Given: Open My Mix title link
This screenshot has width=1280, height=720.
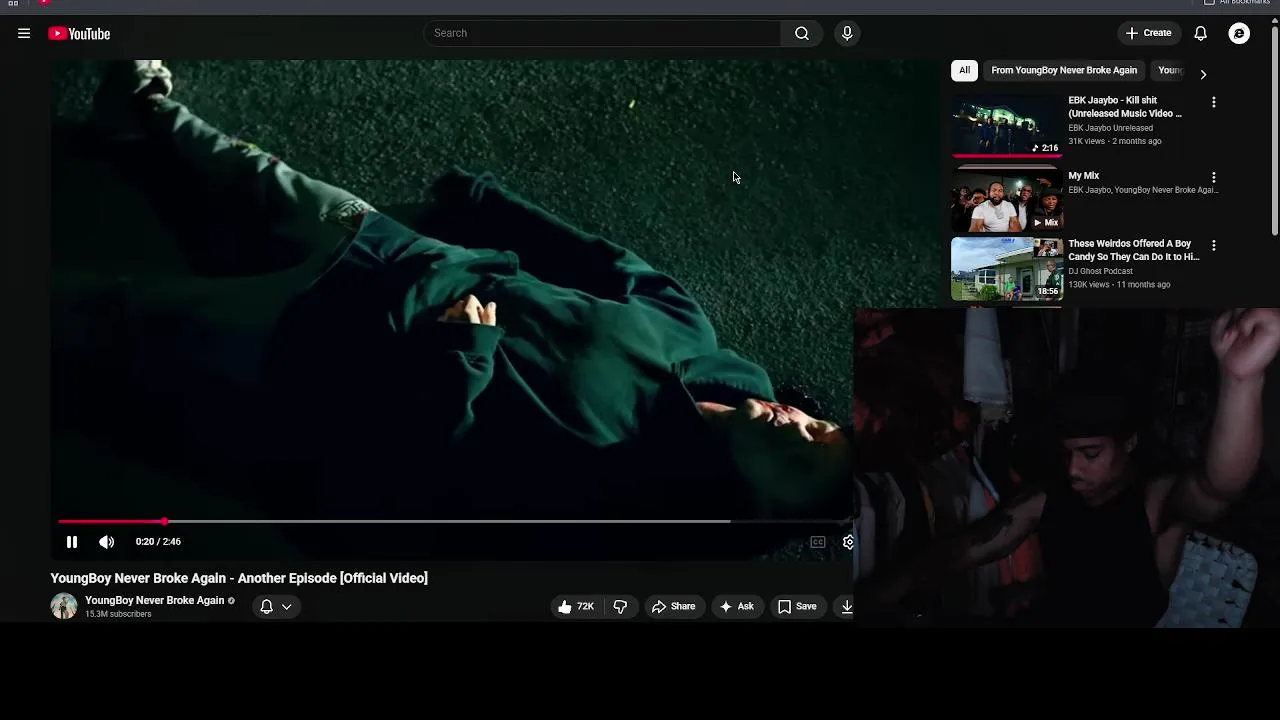Looking at the screenshot, I should (1084, 176).
